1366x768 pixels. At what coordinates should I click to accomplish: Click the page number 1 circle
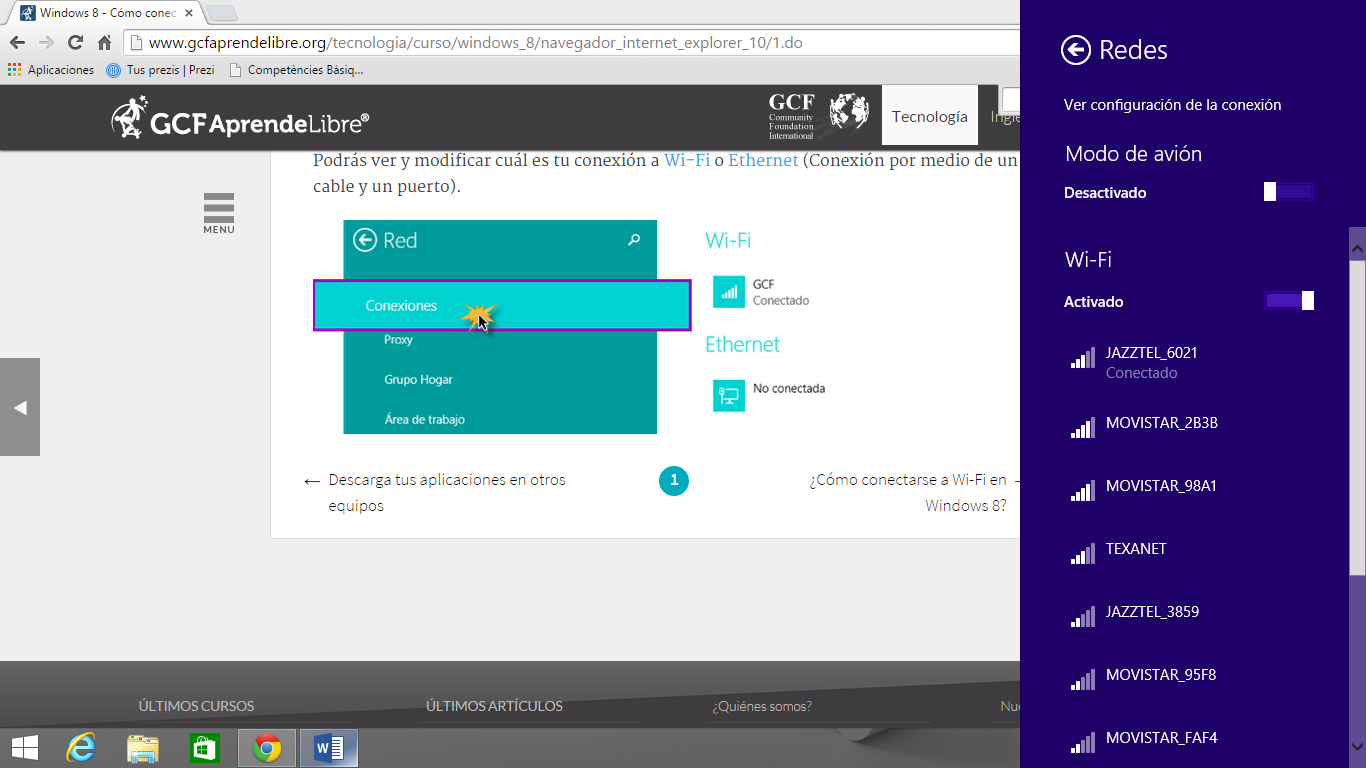point(674,481)
